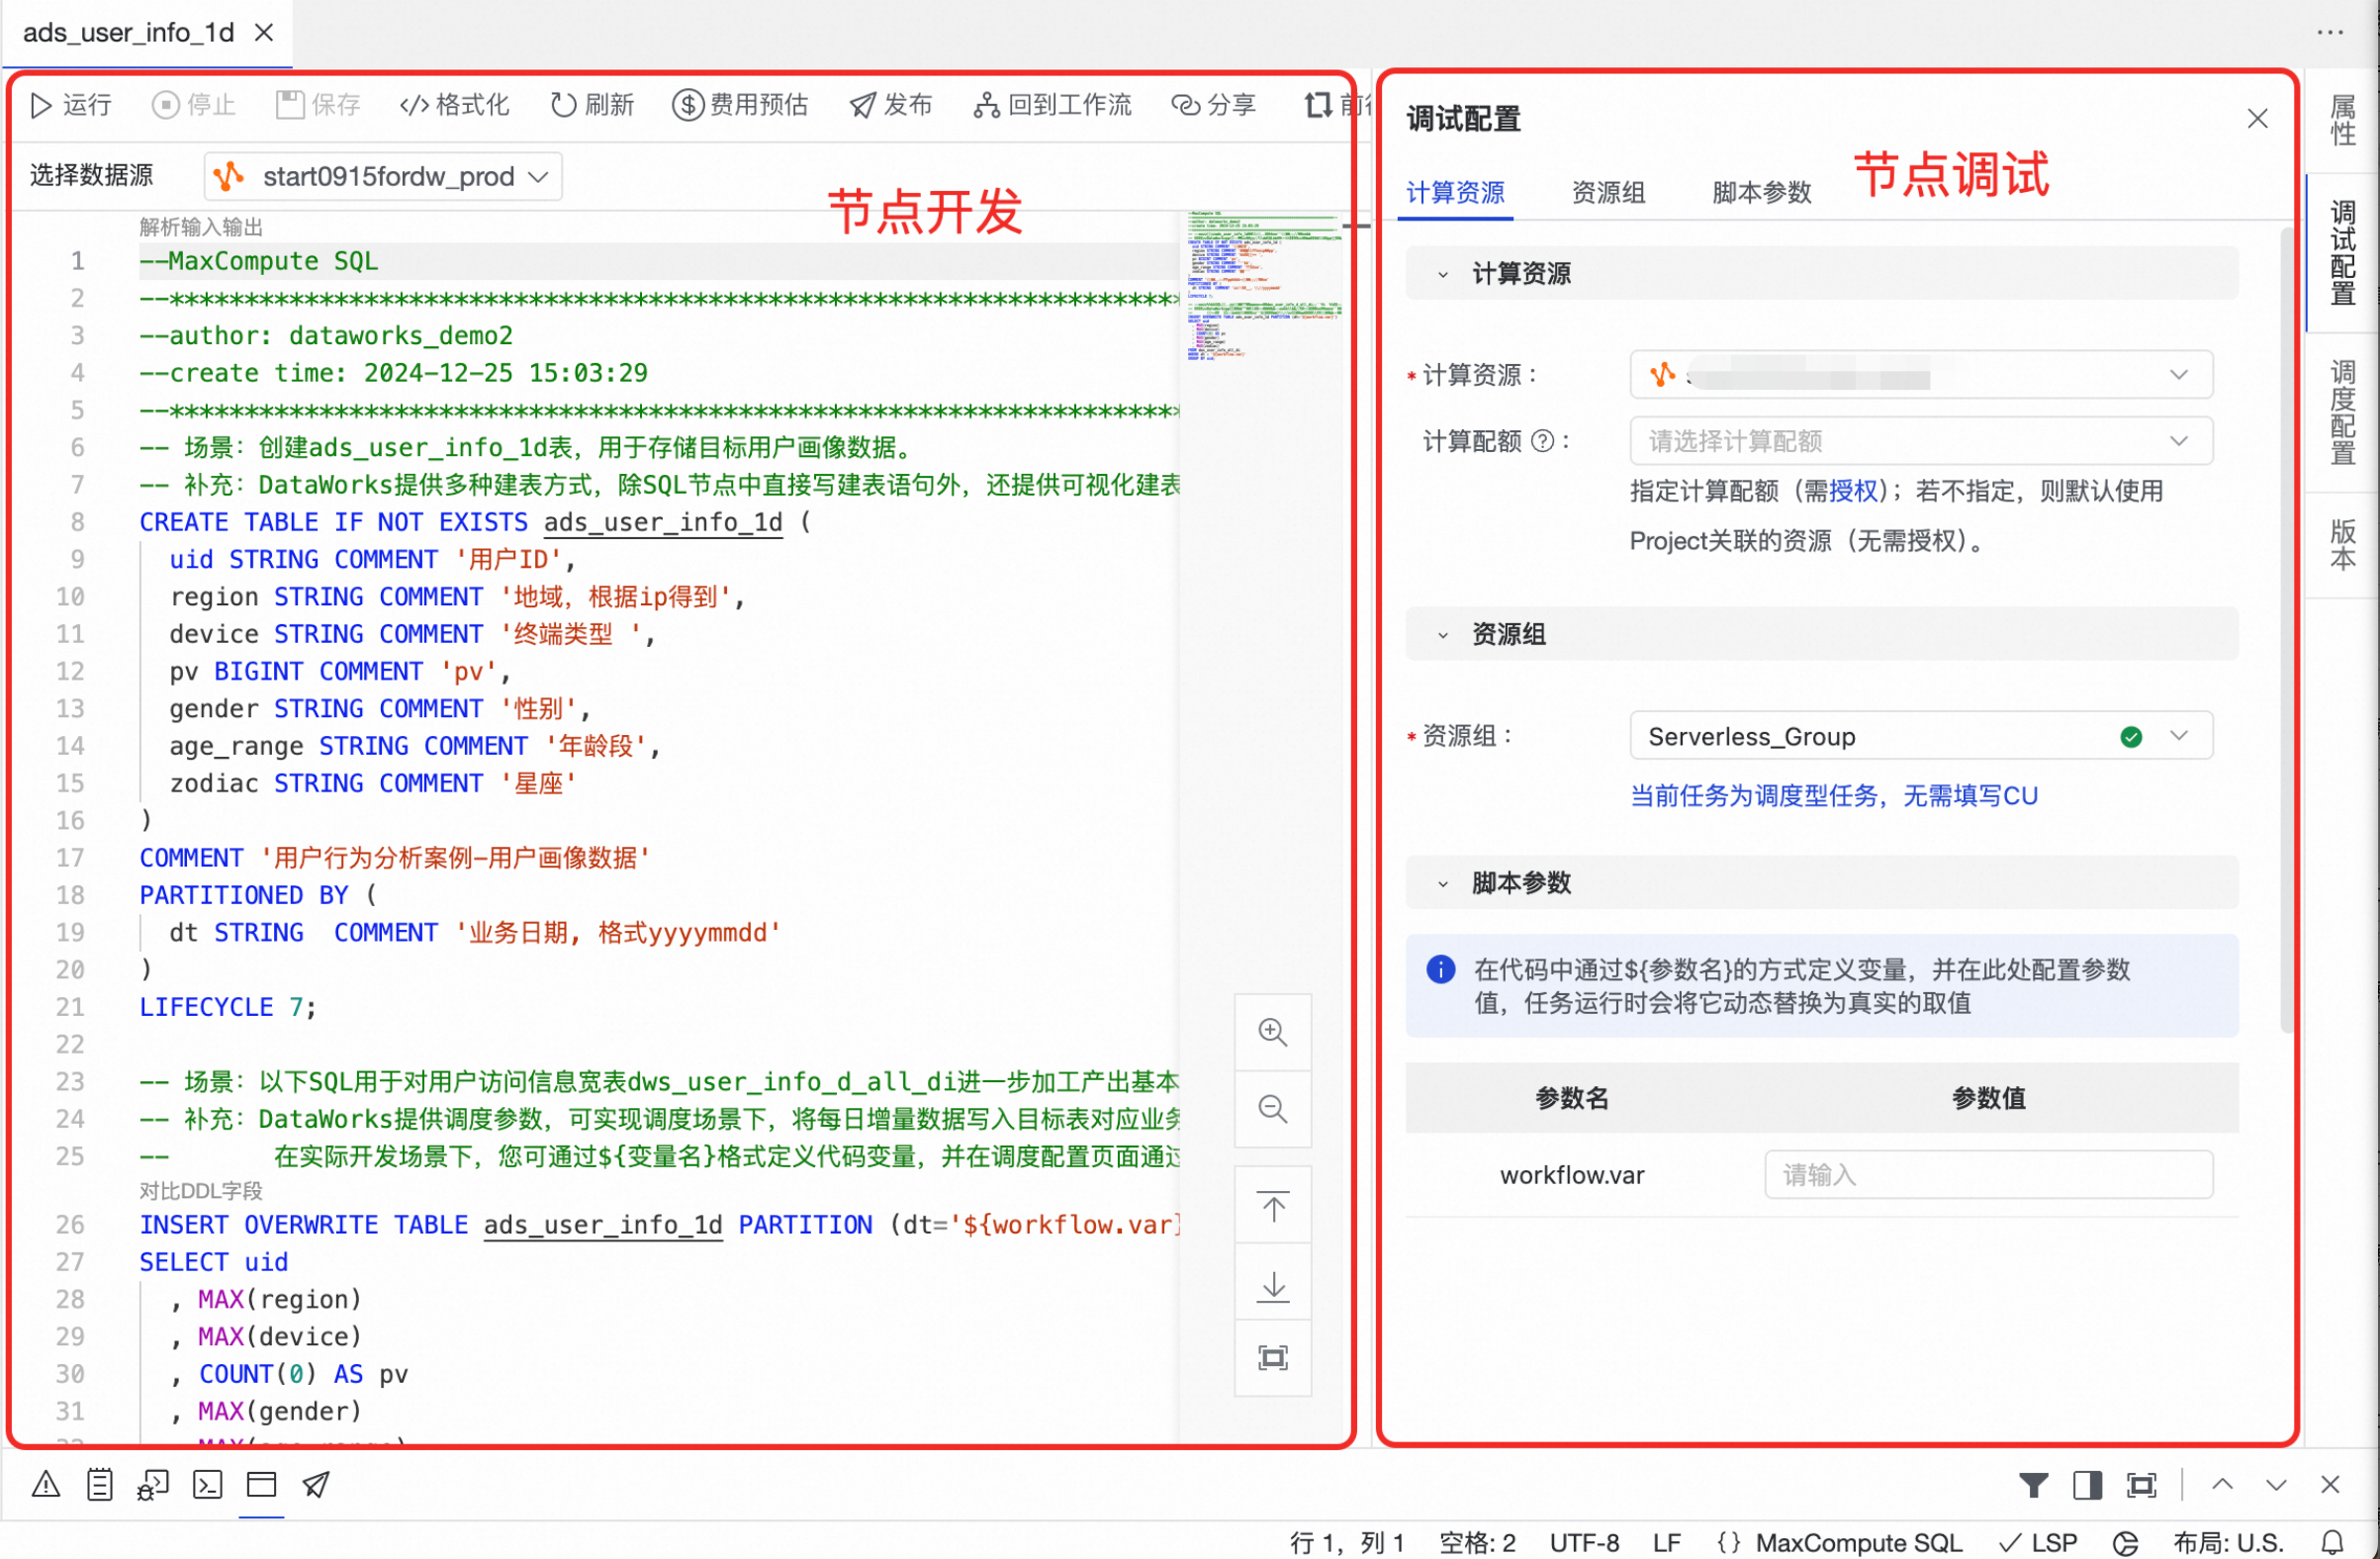This screenshot has height=1559, width=2380.
Task: Click the scroll-to-top arrow icon
Action: pos(1272,1207)
